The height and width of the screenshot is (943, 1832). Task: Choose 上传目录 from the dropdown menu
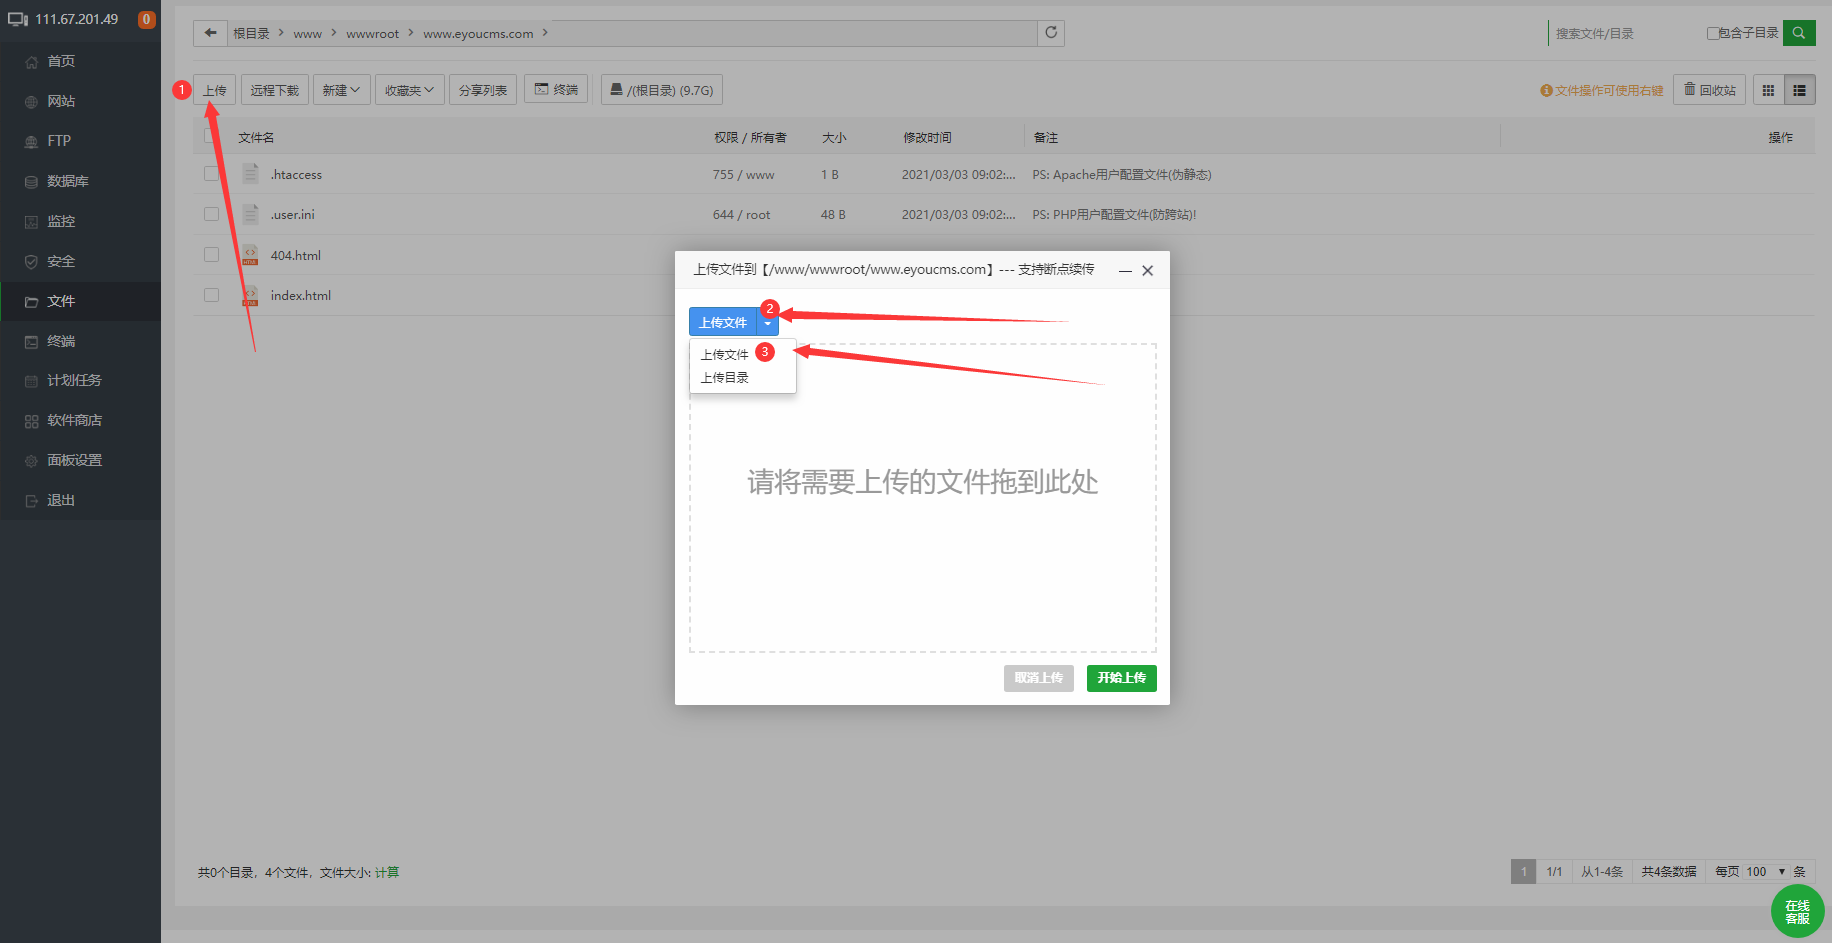point(725,378)
